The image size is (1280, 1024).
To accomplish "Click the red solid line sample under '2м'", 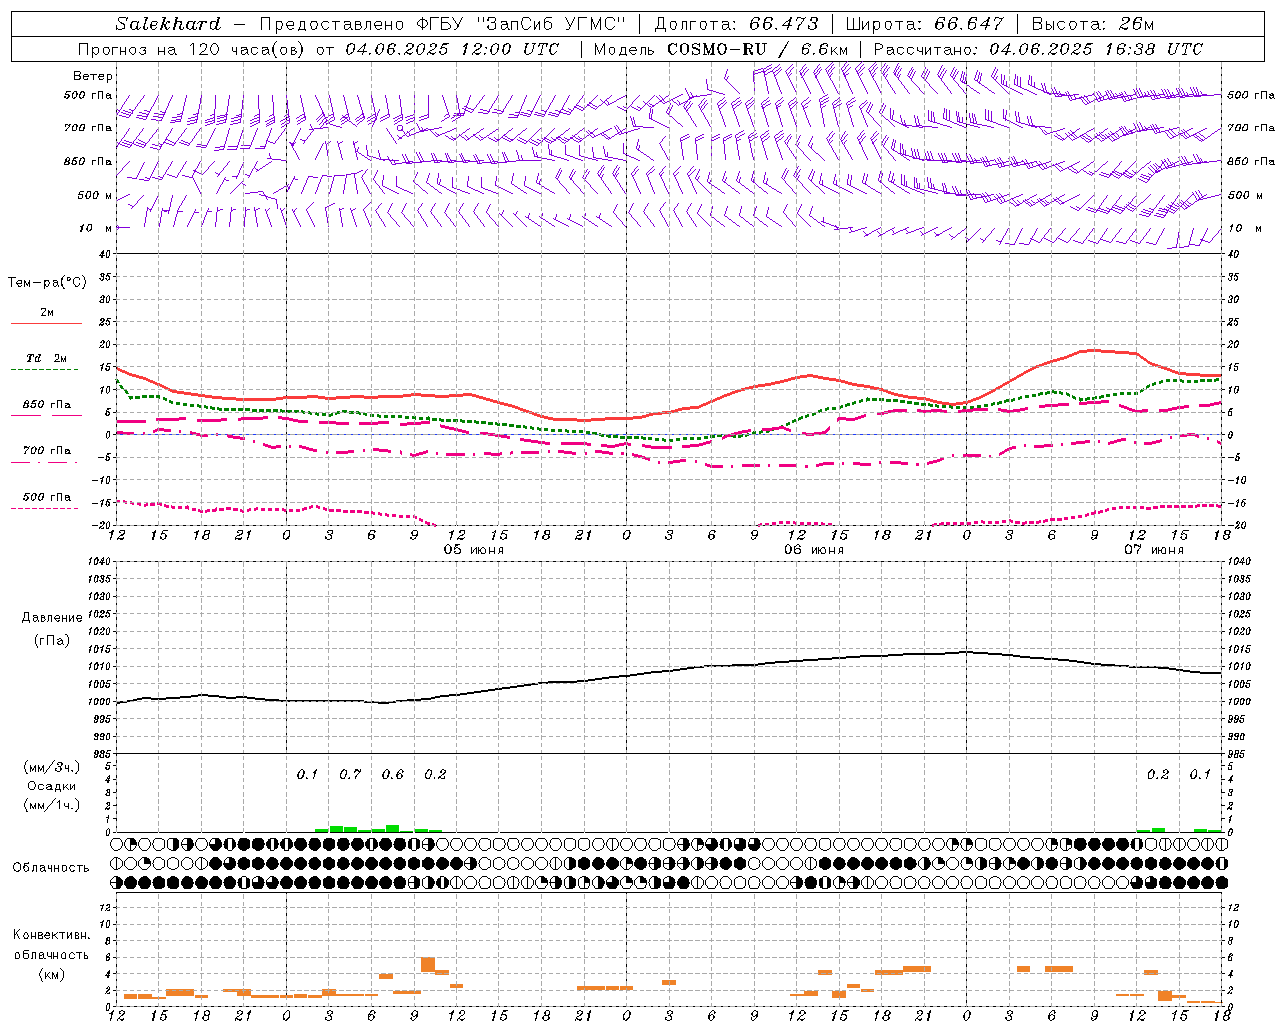I will point(46,324).
